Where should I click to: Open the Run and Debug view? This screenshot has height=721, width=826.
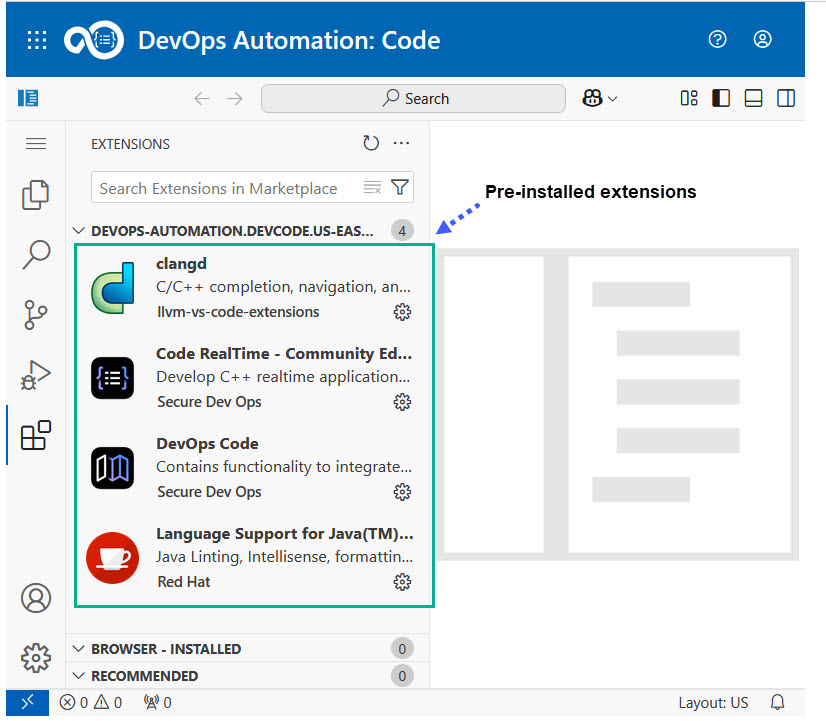click(x=35, y=375)
